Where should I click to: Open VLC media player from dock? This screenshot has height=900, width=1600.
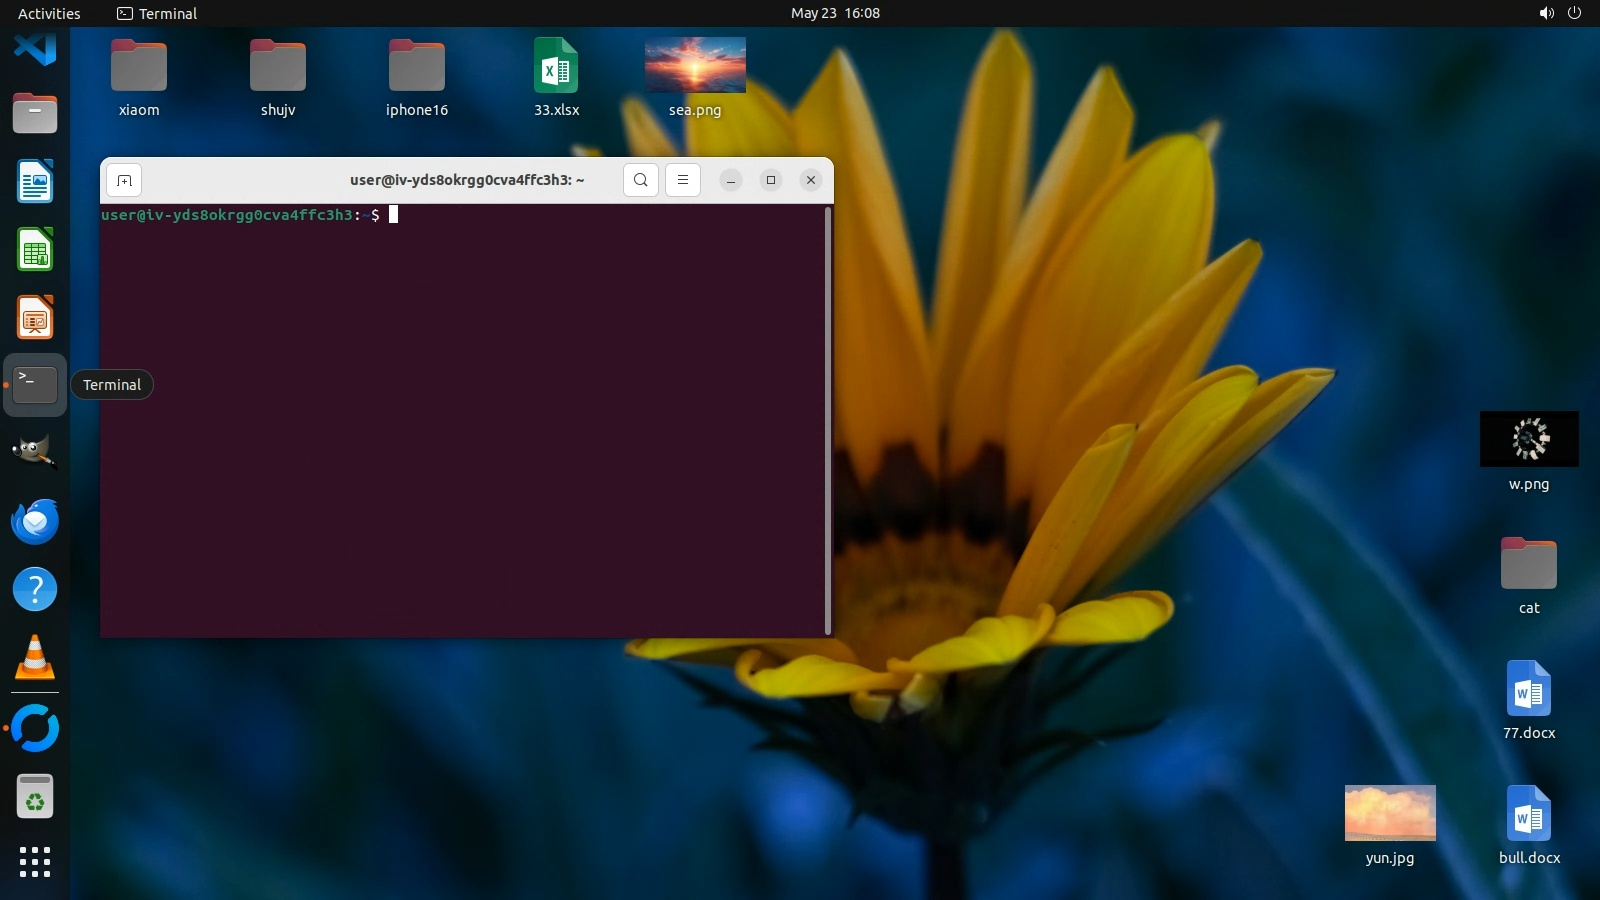click(35, 658)
